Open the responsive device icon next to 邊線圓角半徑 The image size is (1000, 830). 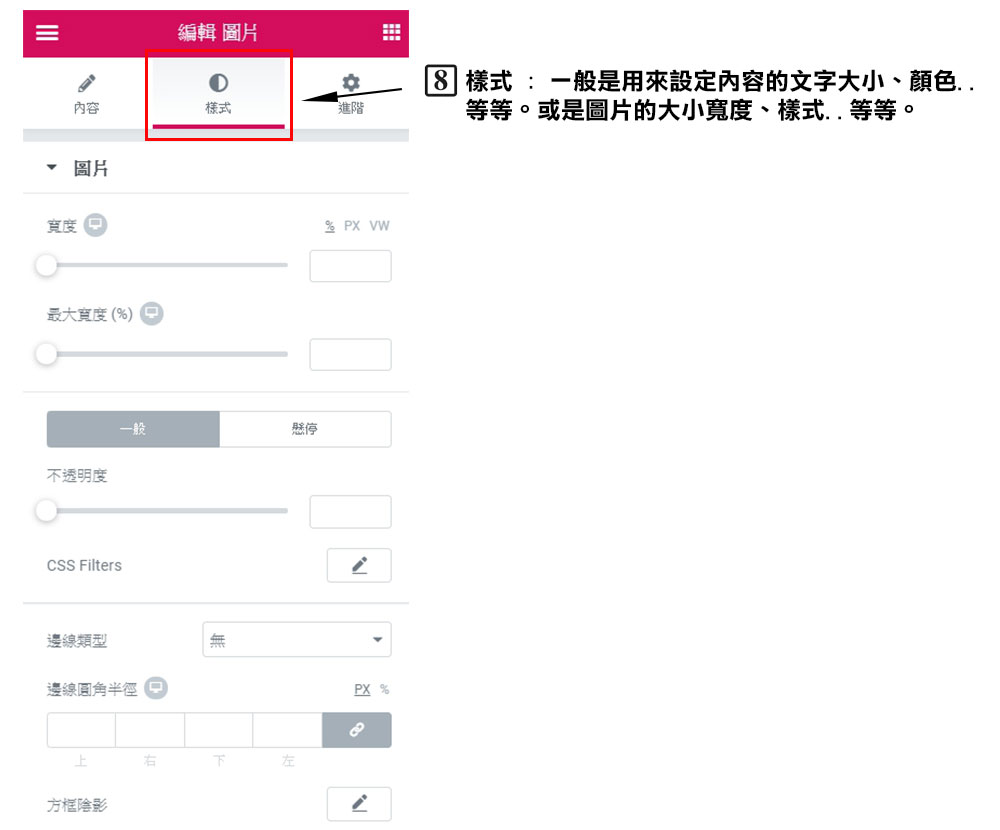tap(156, 688)
